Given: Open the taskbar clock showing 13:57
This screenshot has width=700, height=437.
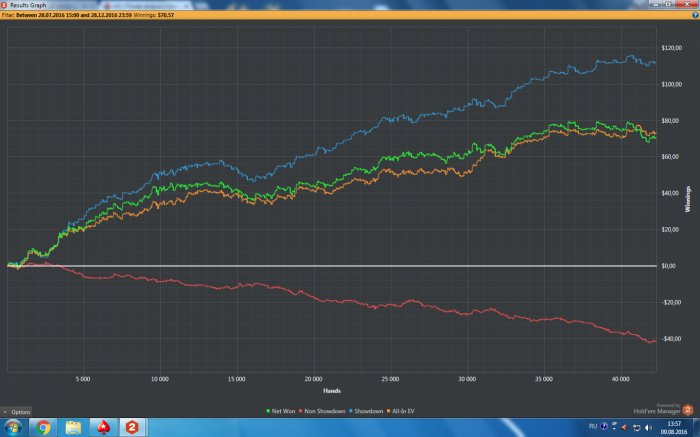Looking at the screenshot, I should [x=674, y=428].
